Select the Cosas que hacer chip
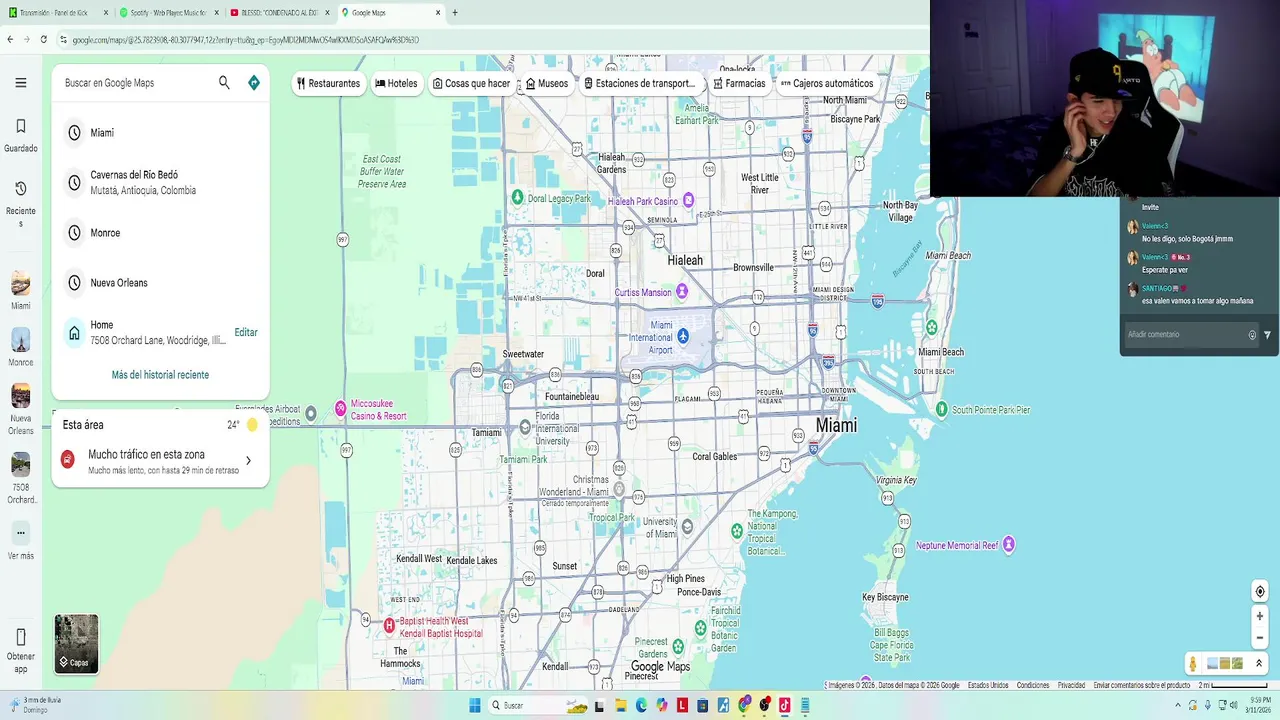This screenshot has width=1280, height=720. click(x=471, y=83)
